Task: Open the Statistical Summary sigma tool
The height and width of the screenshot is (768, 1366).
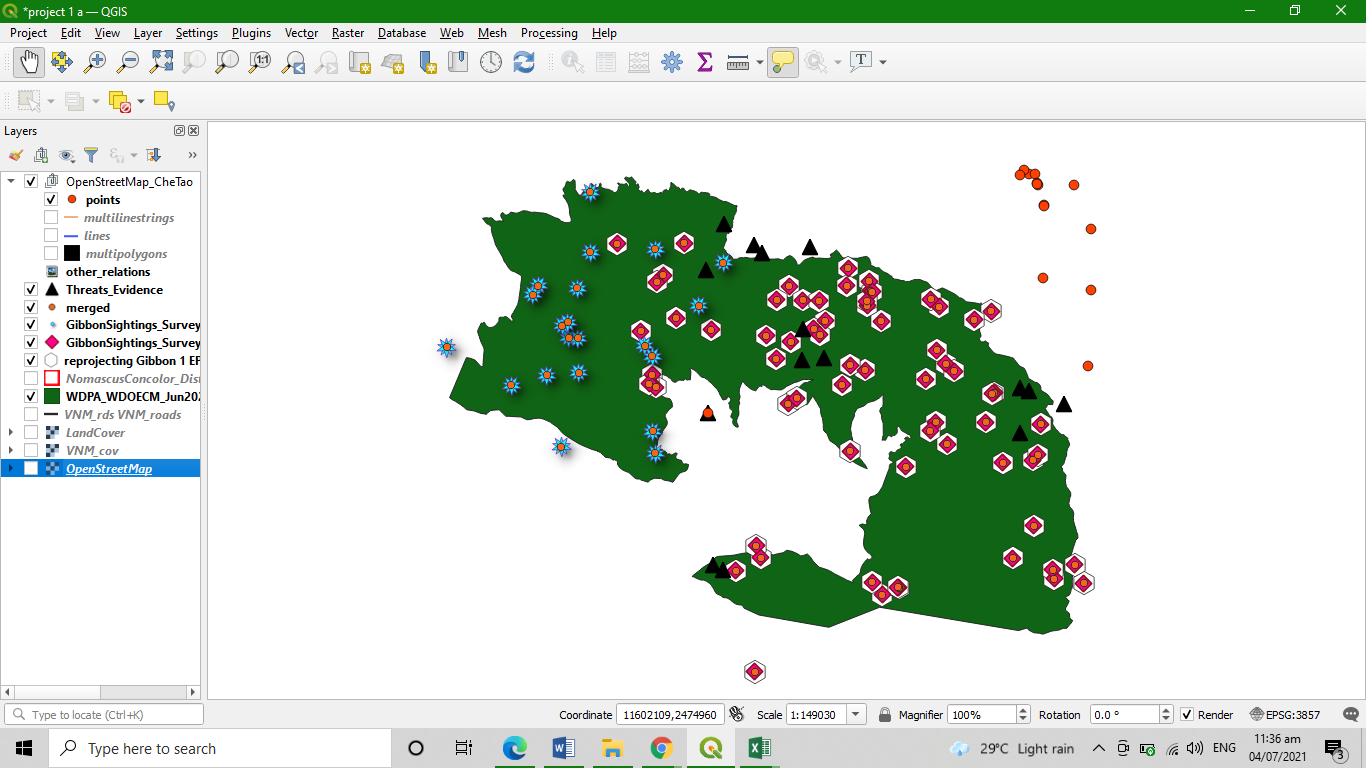Action: (x=705, y=62)
